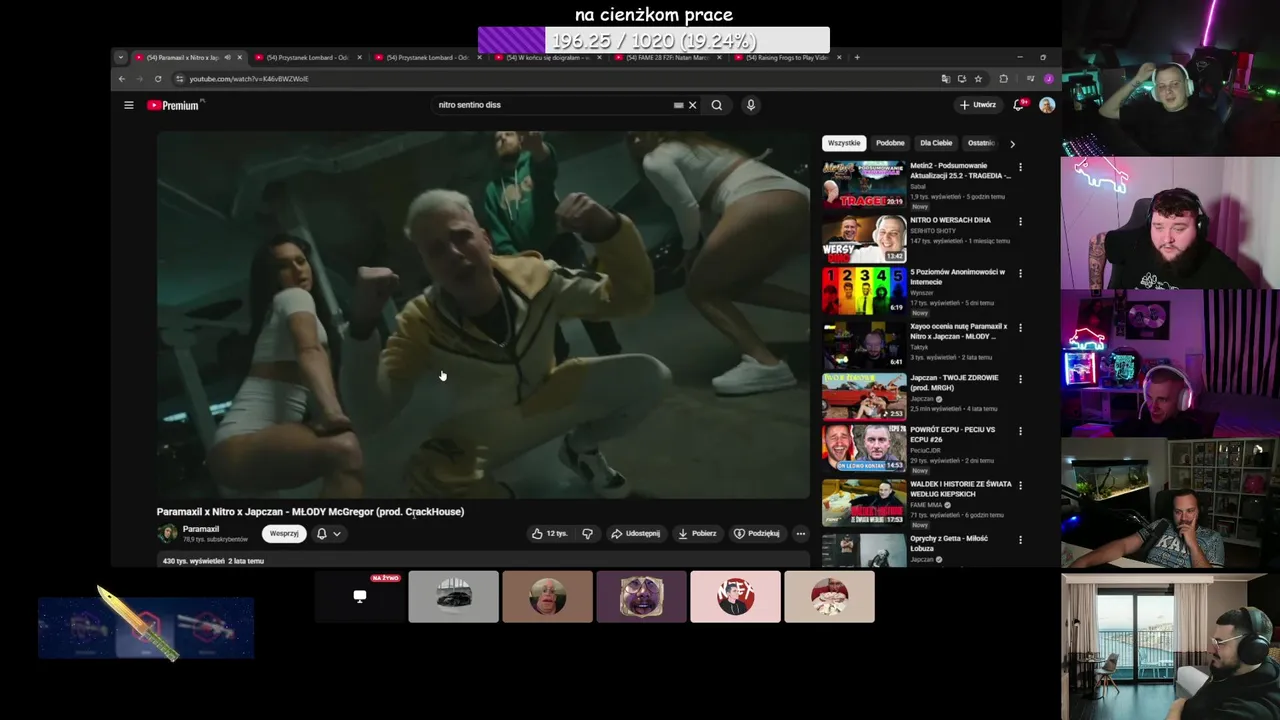This screenshot has width=1280, height=720.
Task: Open the Utwórz create button
Action: (x=978, y=105)
